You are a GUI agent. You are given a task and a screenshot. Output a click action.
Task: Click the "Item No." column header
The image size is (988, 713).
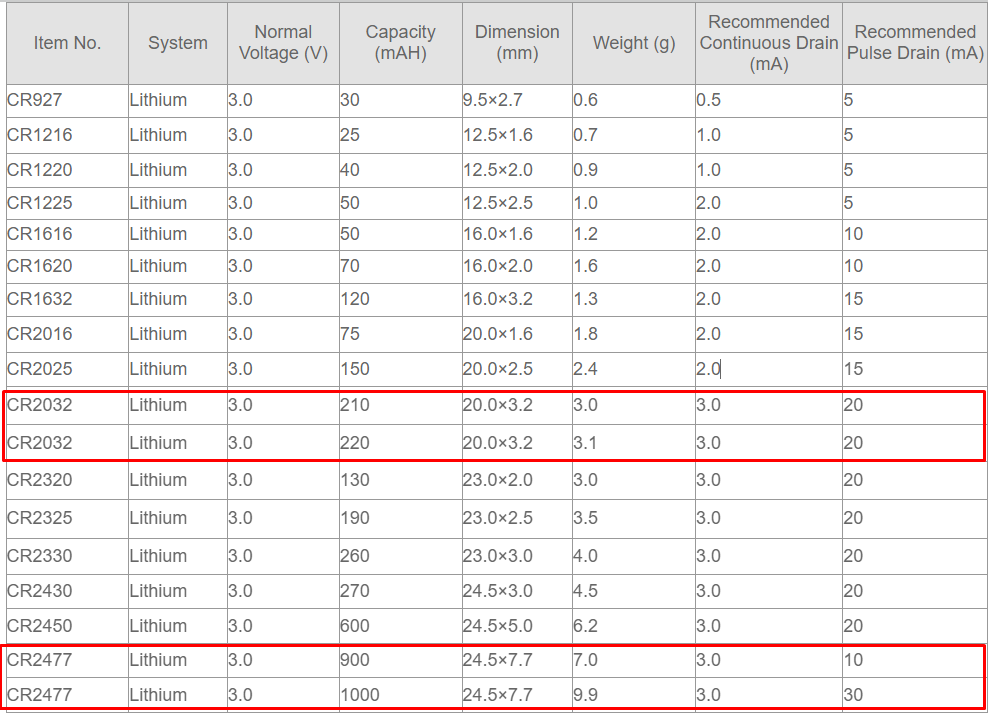coord(67,43)
